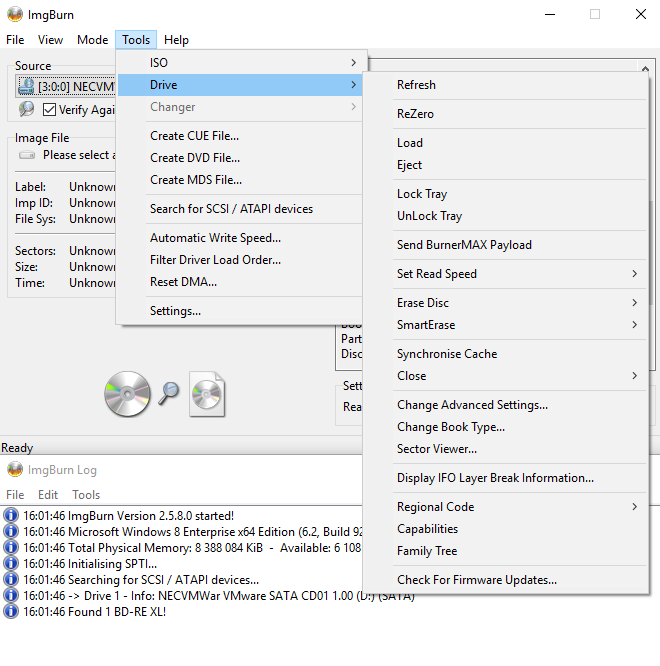Viewport: 660px width, 666px height.
Task: Click the magnifier verify icon beside disc
Action: (169, 393)
